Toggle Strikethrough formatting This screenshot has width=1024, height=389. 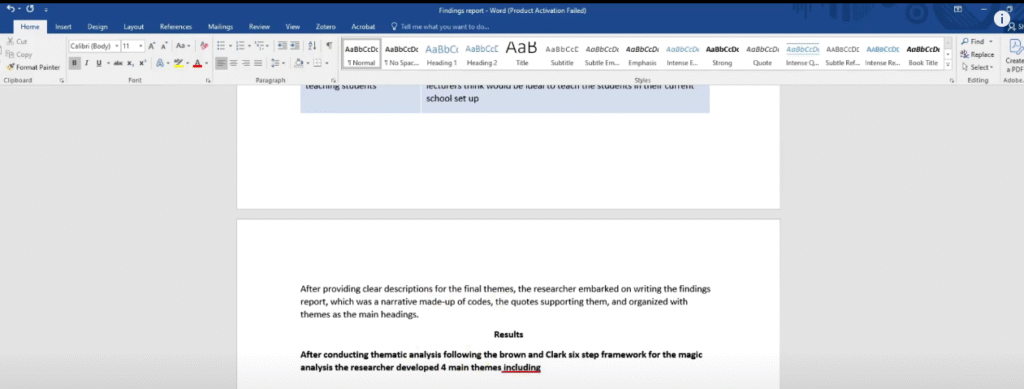118,63
